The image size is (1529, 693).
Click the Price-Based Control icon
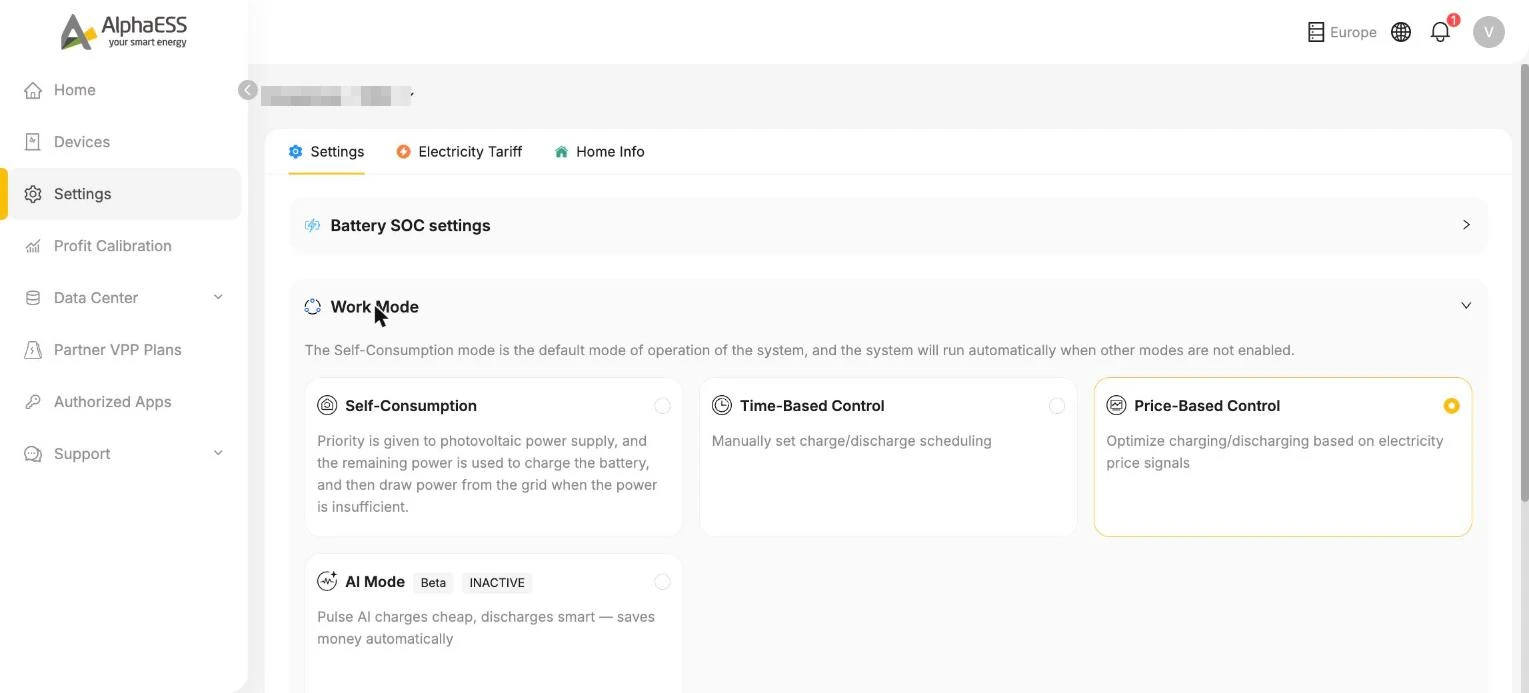(1116, 405)
